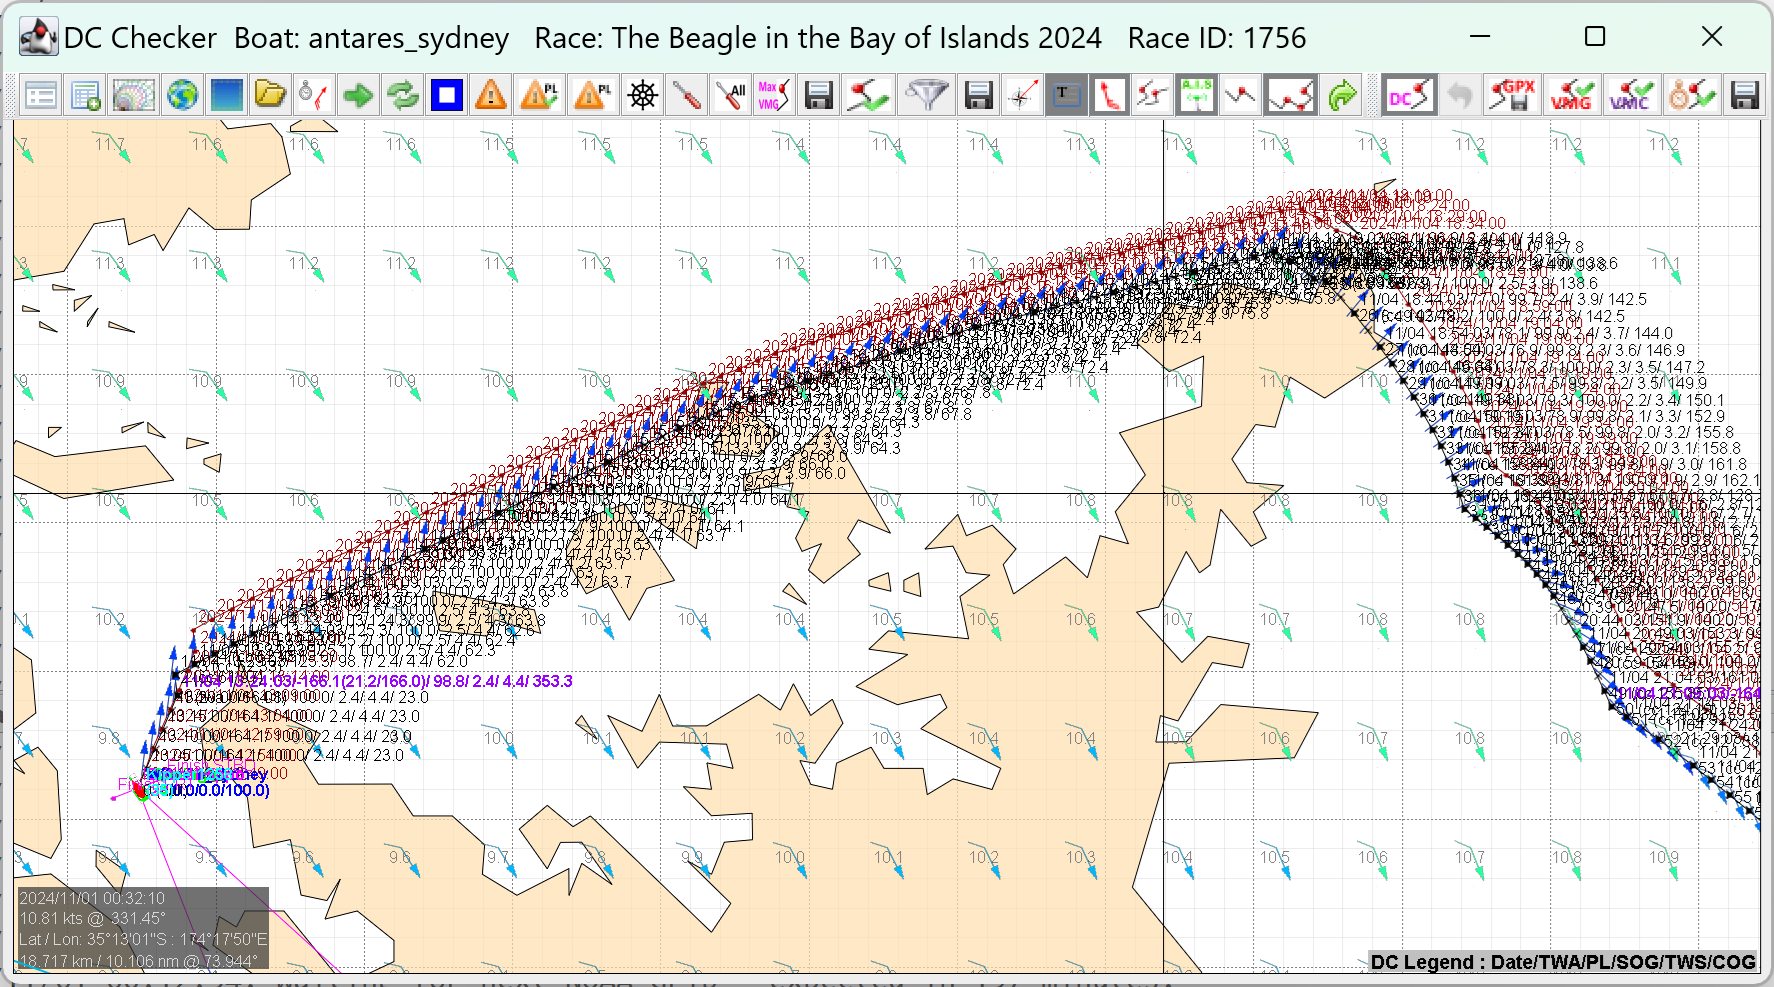Click the grey undo arrow icon
The image size is (1774, 987).
pos(1460,96)
